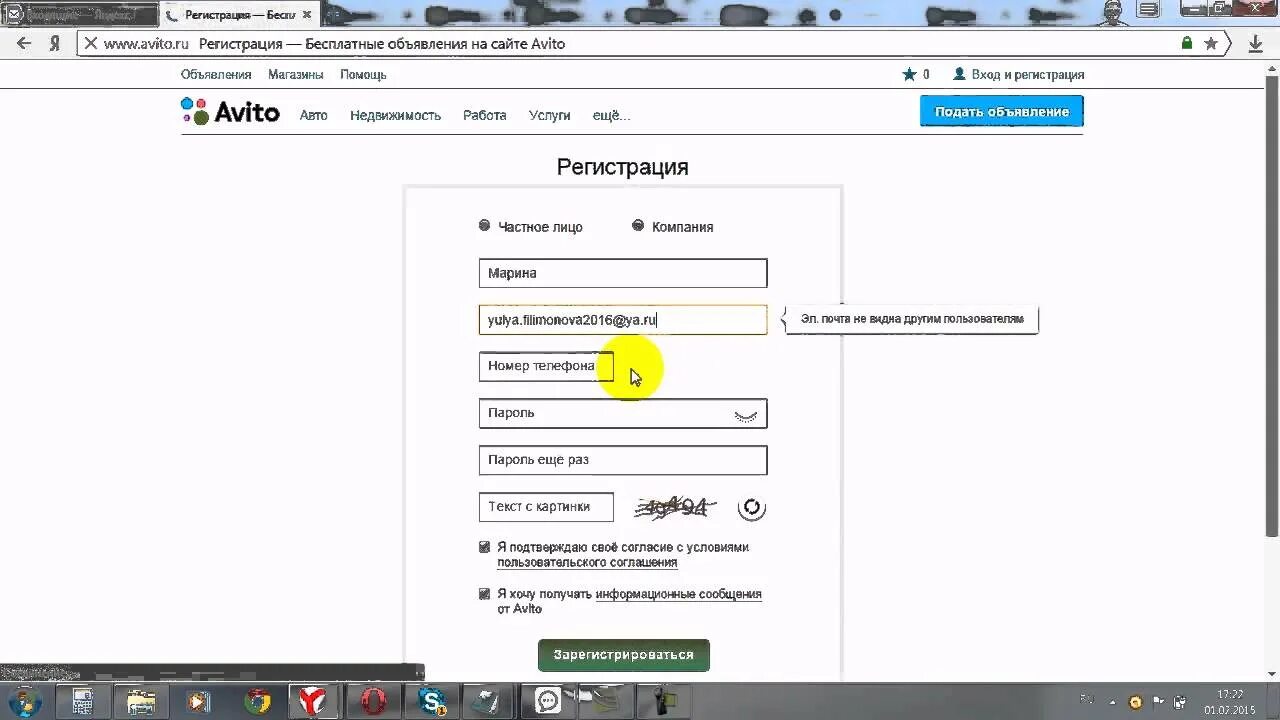Click the green padlock security icon
The width and height of the screenshot is (1280, 720).
click(1187, 44)
